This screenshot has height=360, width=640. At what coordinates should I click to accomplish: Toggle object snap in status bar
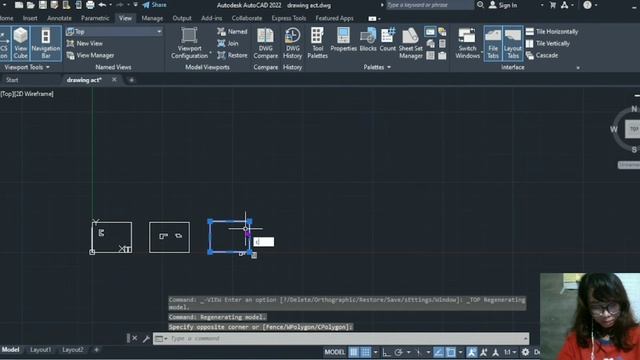[x=451, y=352]
